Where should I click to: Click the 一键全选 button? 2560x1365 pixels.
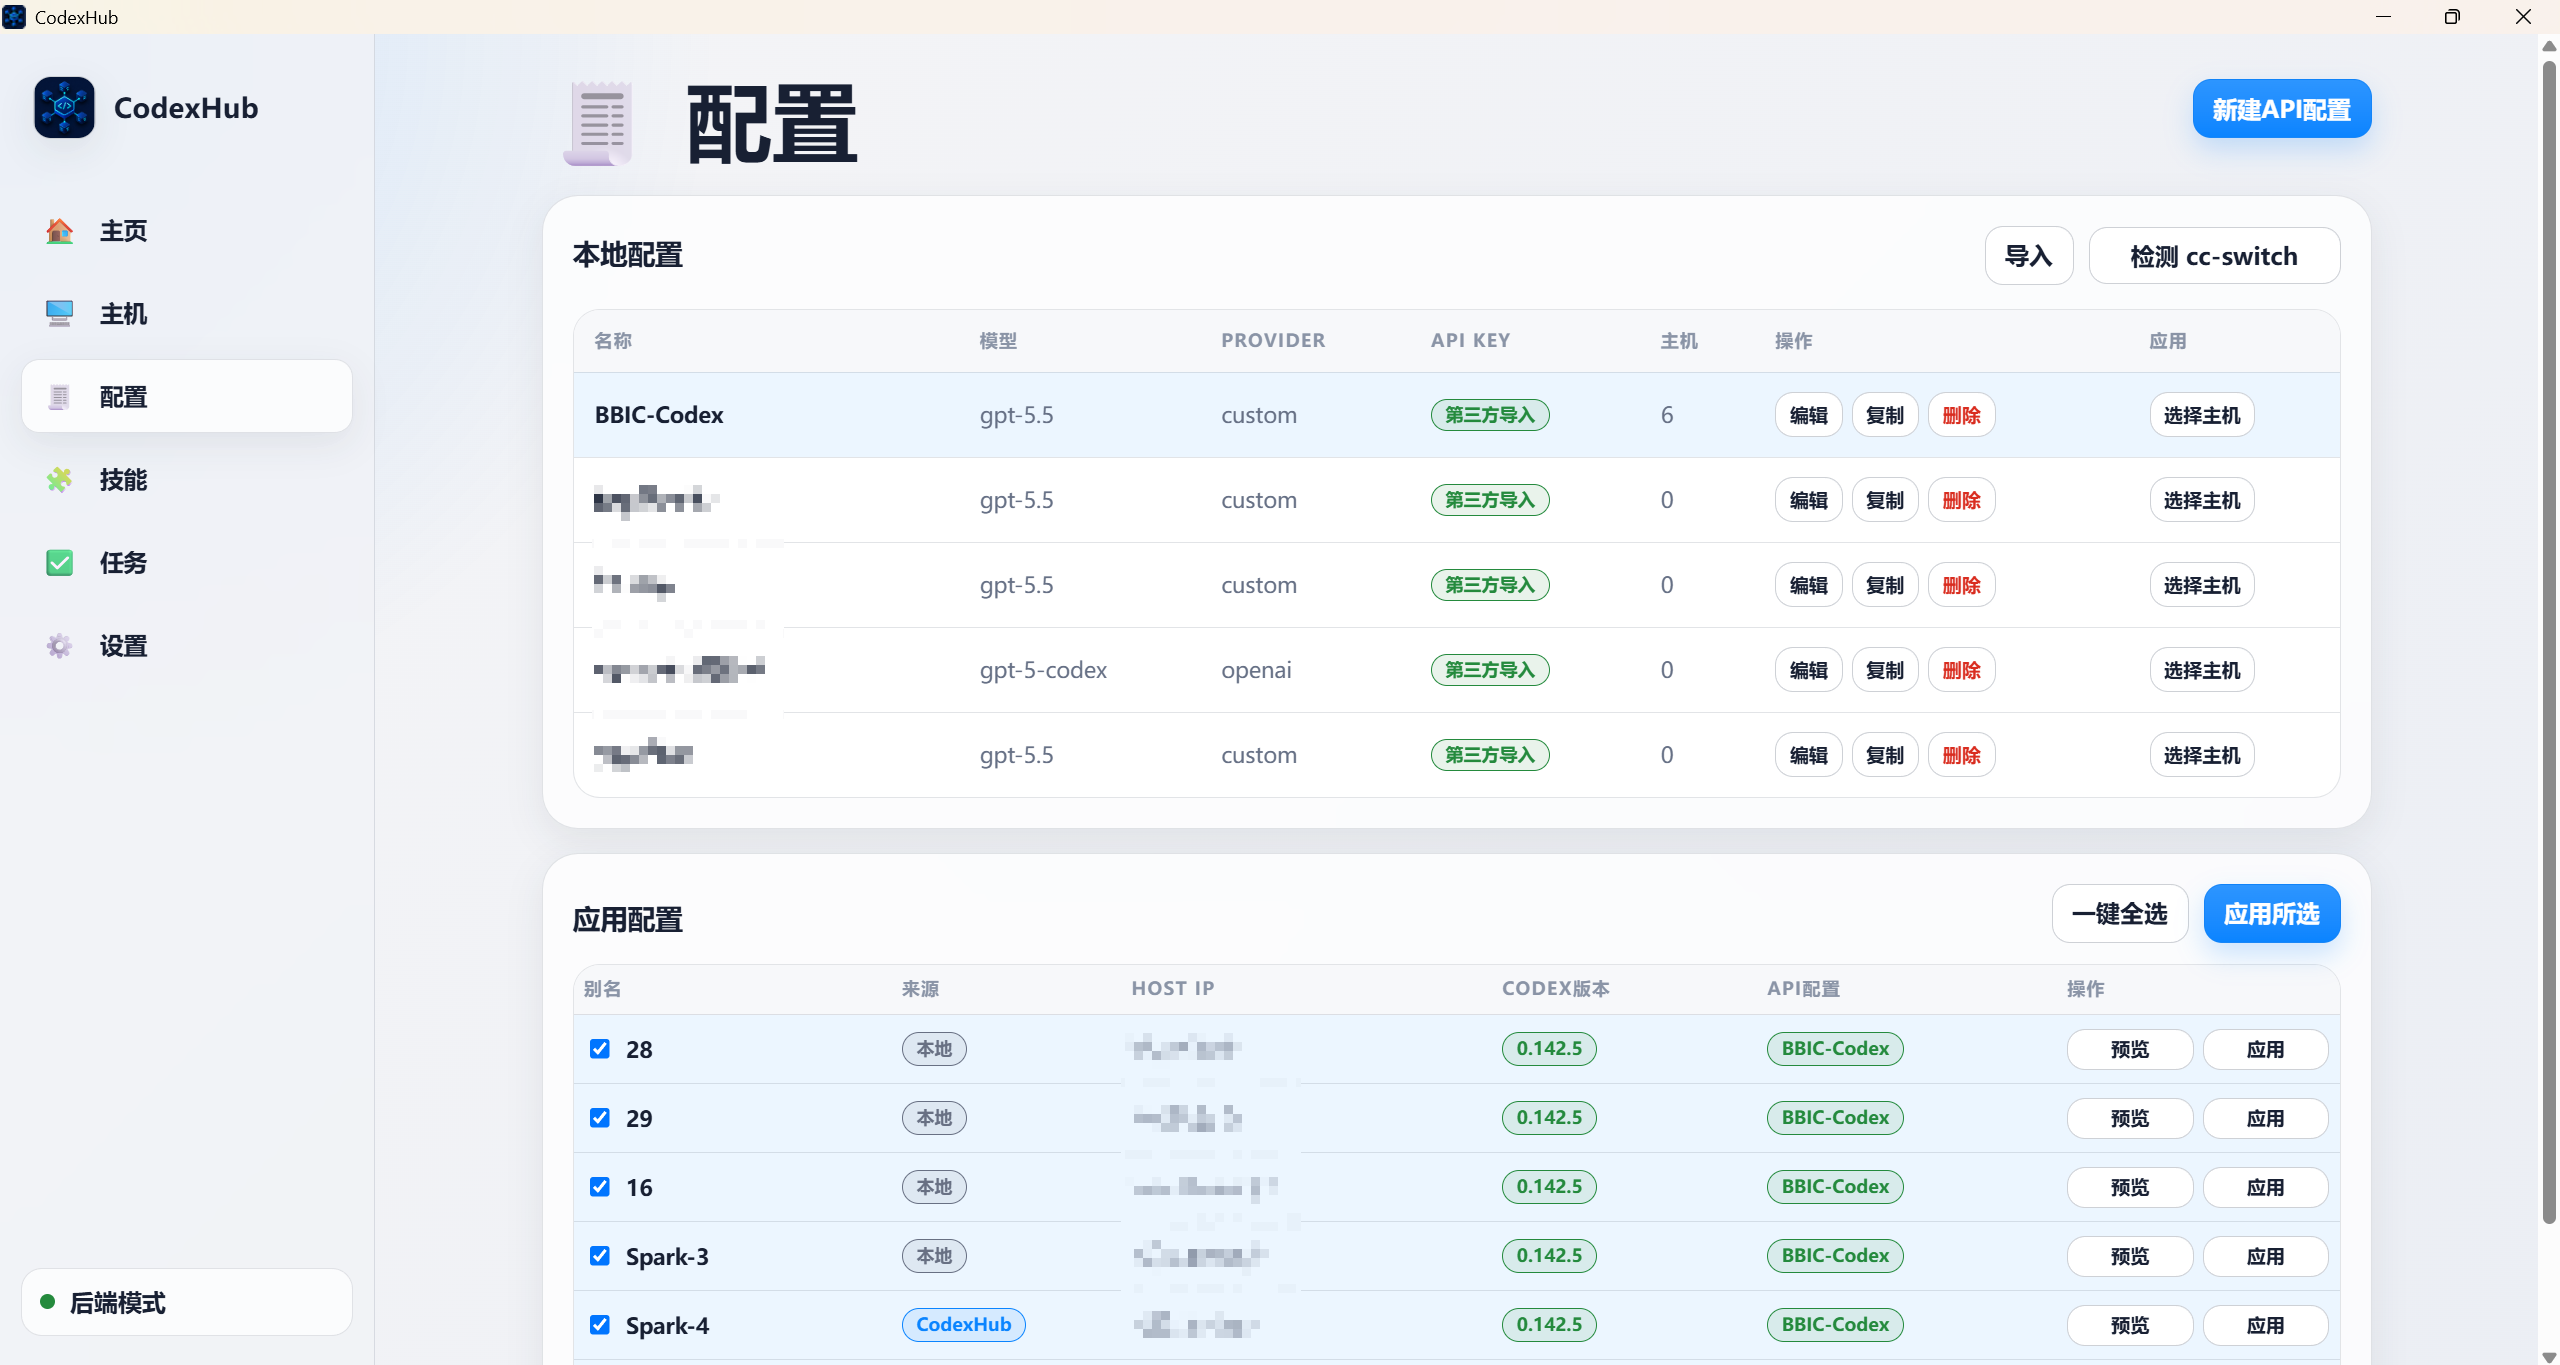[x=2120, y=914]
